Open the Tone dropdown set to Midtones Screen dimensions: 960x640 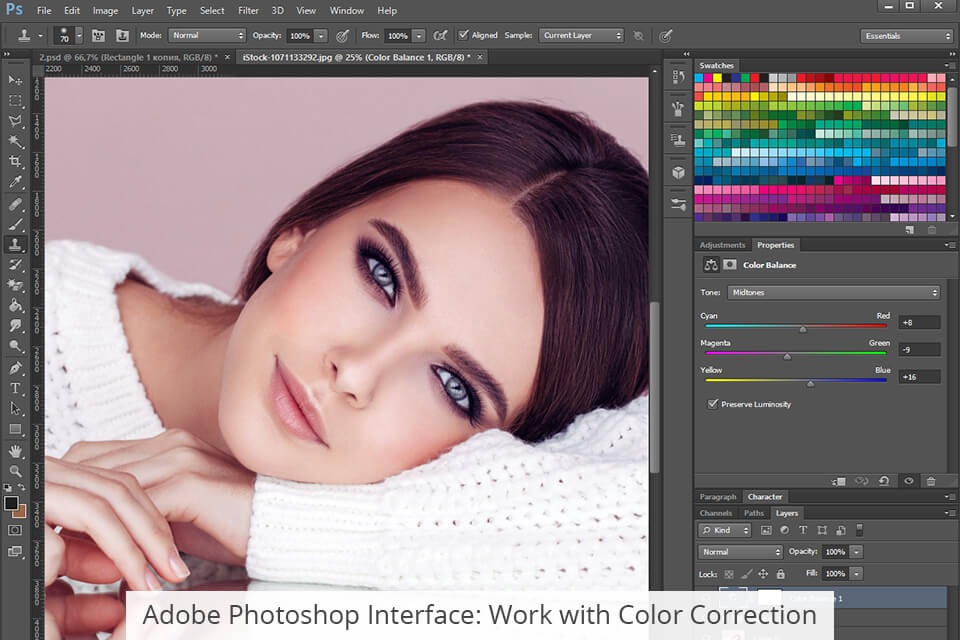pos(833,292)
